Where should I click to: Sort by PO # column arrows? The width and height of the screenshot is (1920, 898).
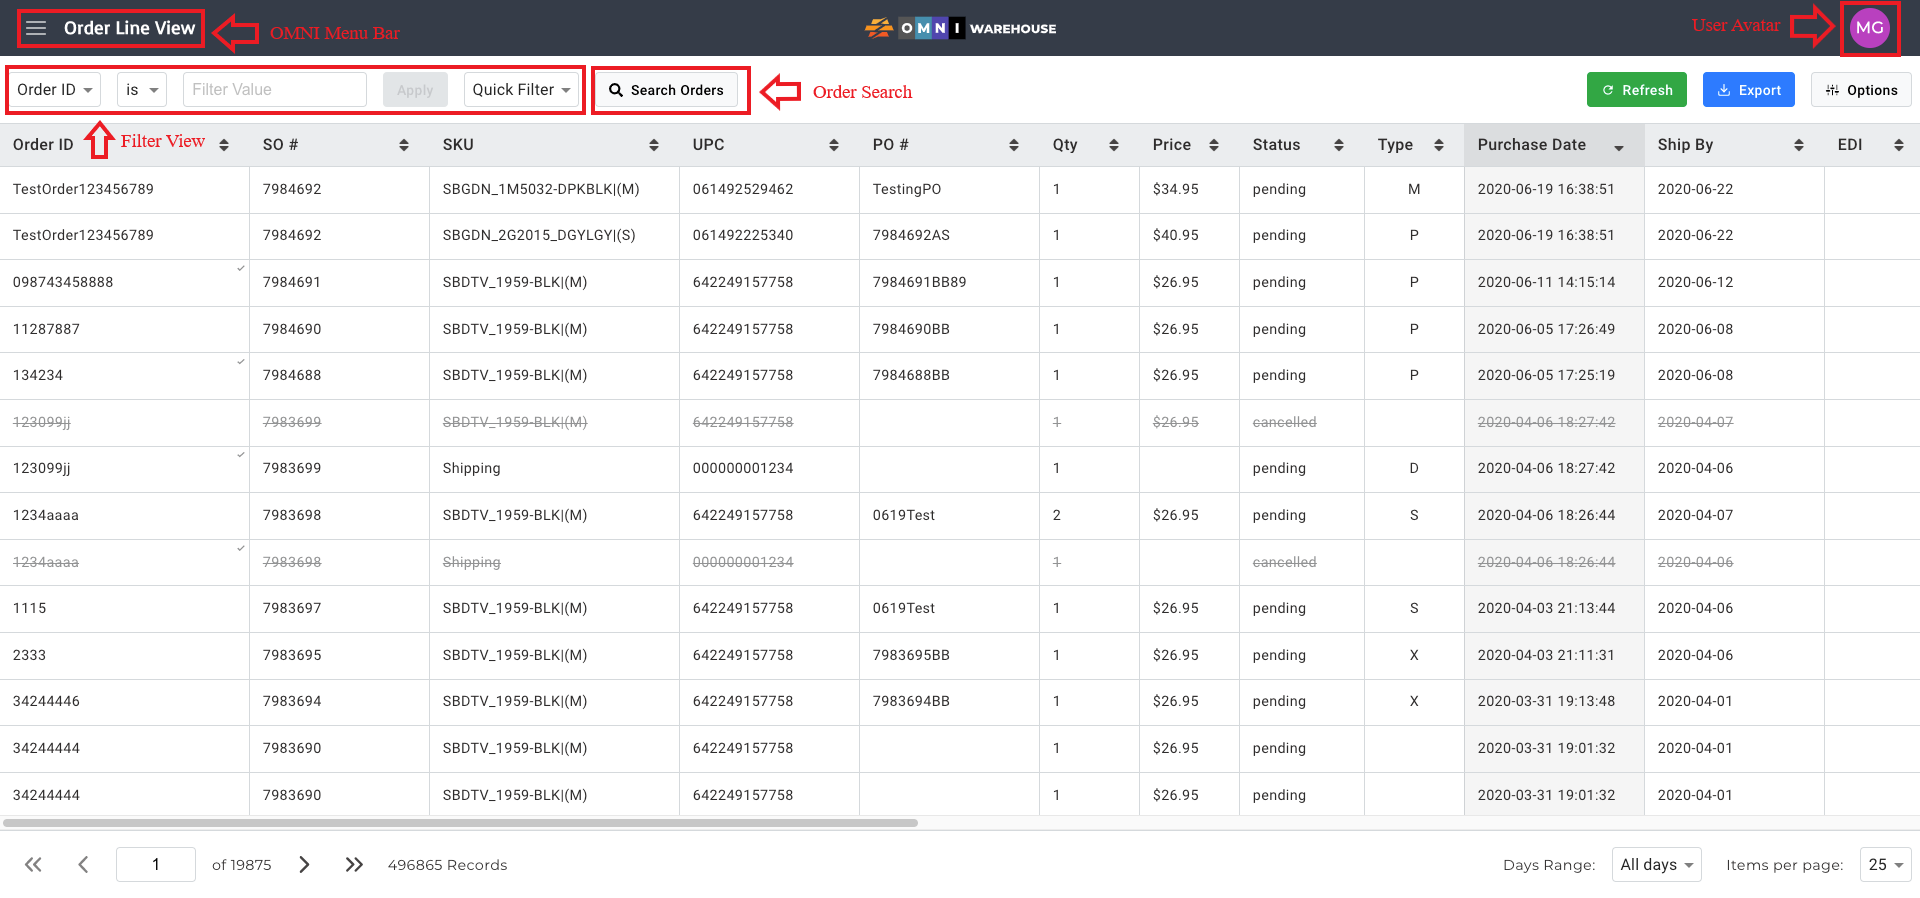point(1014,145)
